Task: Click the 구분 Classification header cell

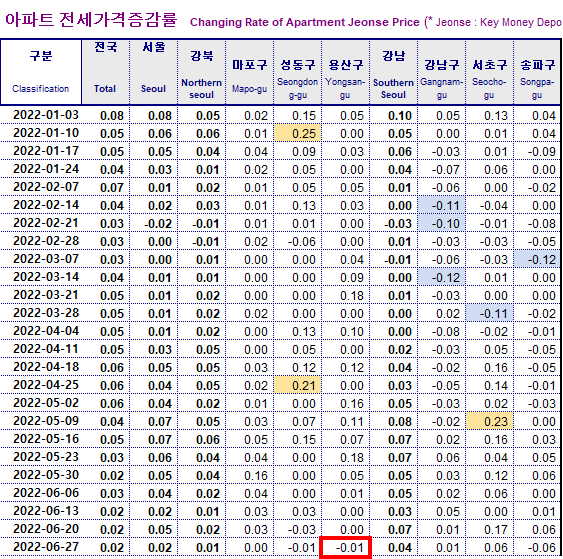Action: click(x=41, y=72)
